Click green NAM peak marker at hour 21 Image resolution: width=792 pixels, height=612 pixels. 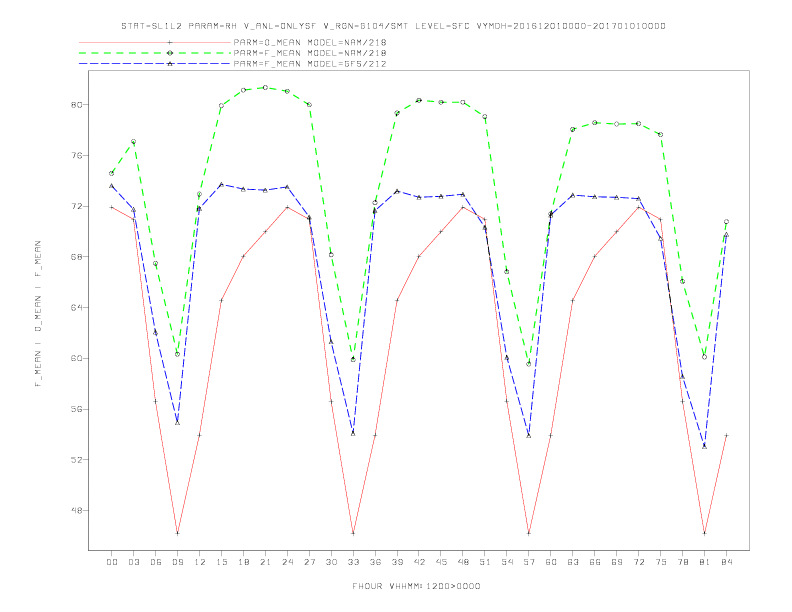pos(265,87)
